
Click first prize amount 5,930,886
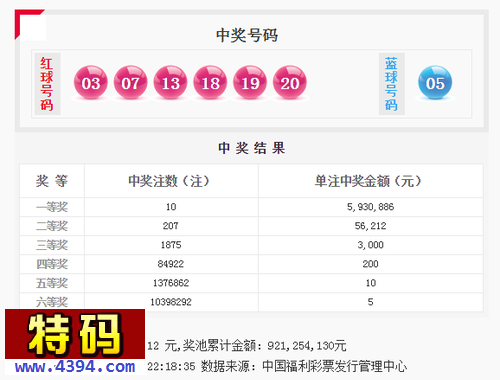click(370, 207)
